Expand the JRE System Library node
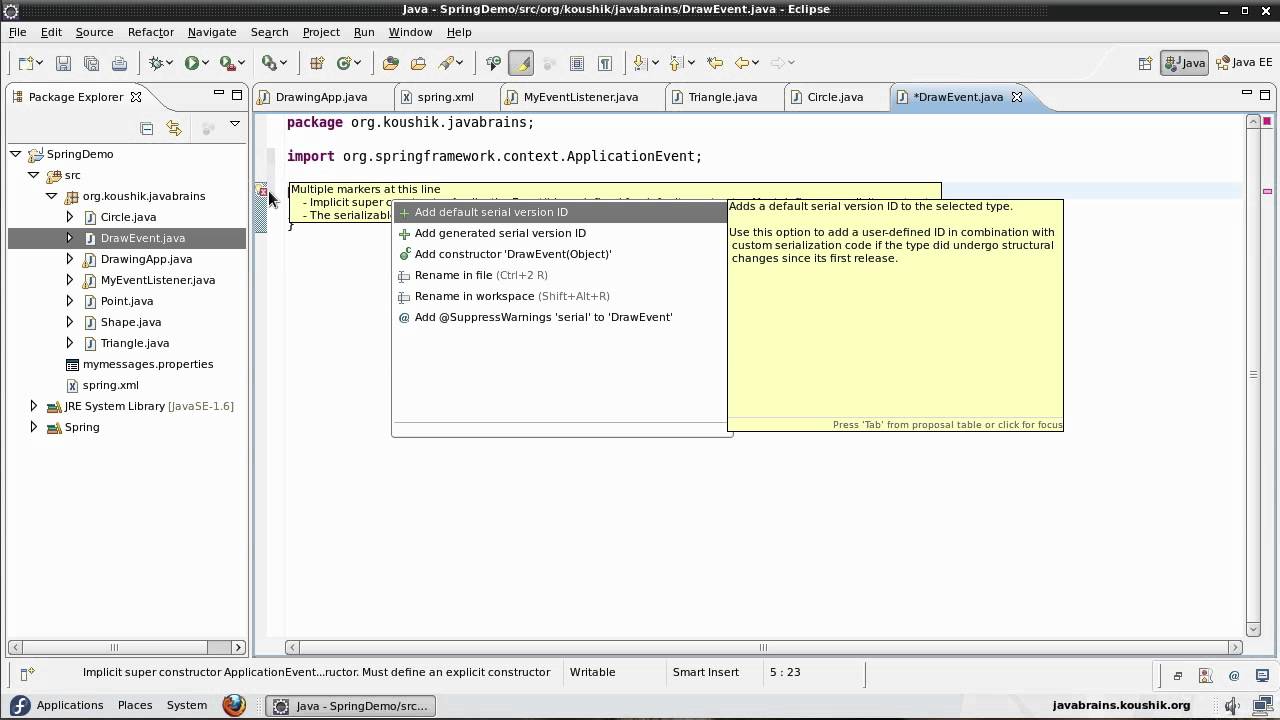Image resolution: width=1280 pixels, height=720 pixels. click(x=34, y=406)
